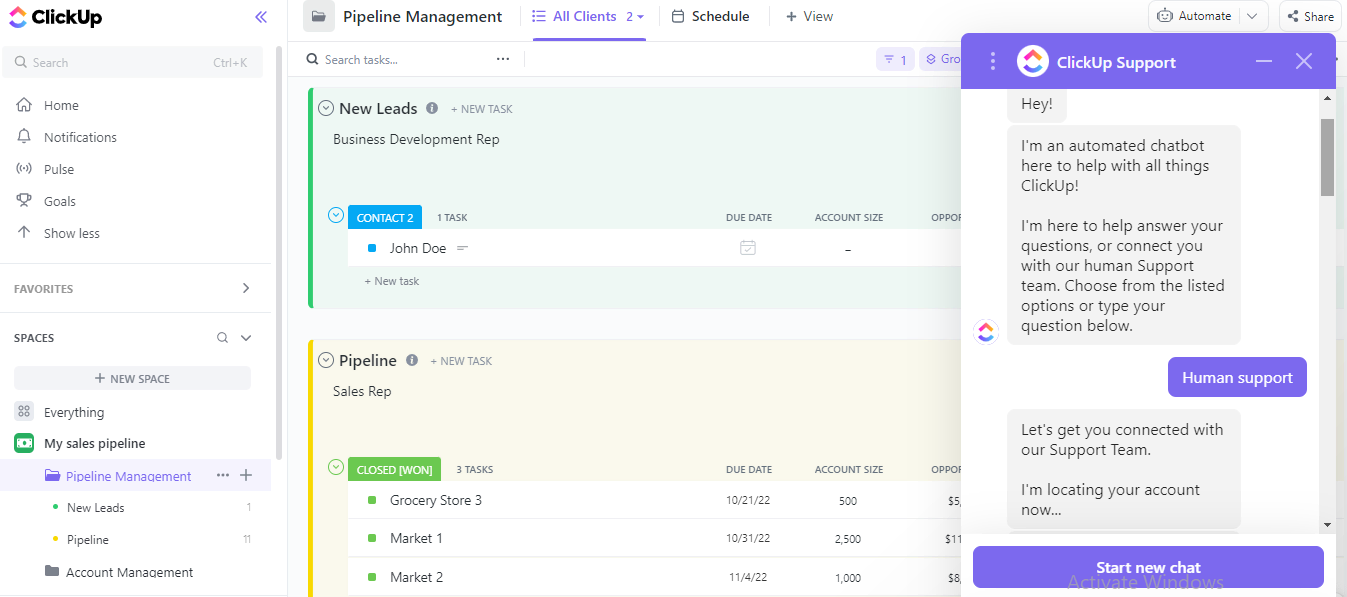Click the Automate button
Viewport: 1347px width, 597px height.
[x=1195, y=16]
